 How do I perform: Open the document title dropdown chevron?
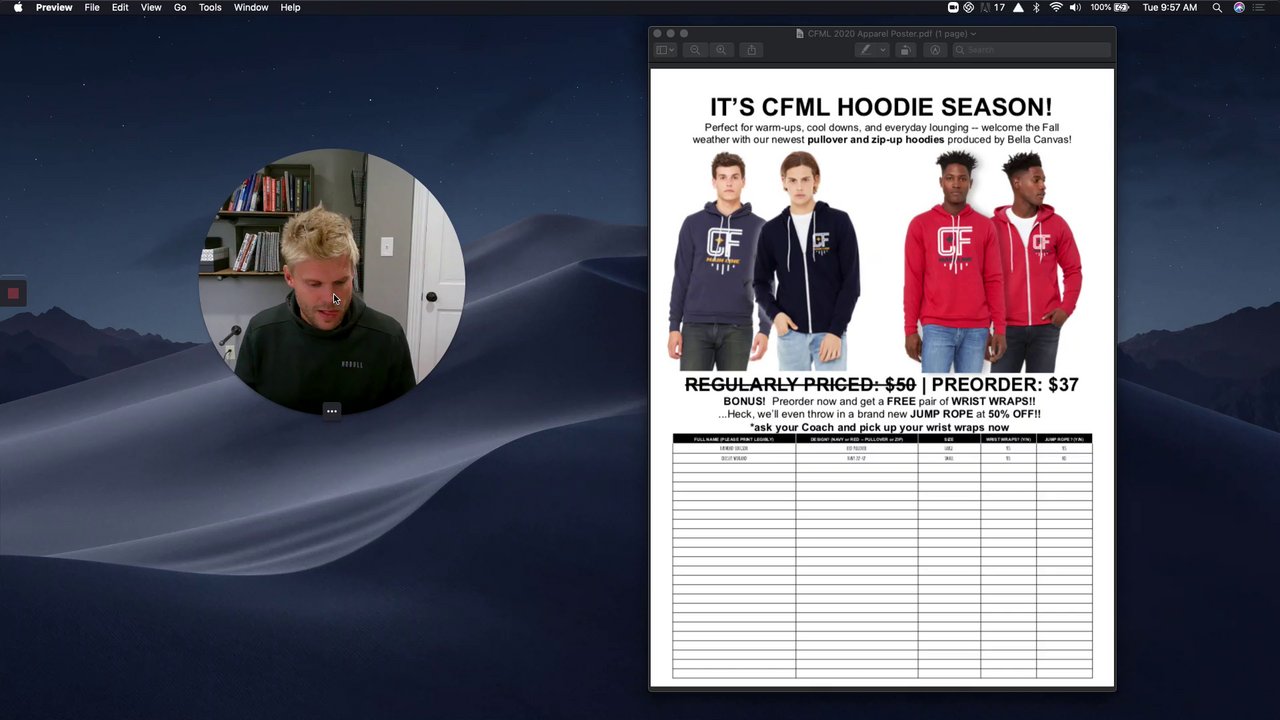click(973, 34)
